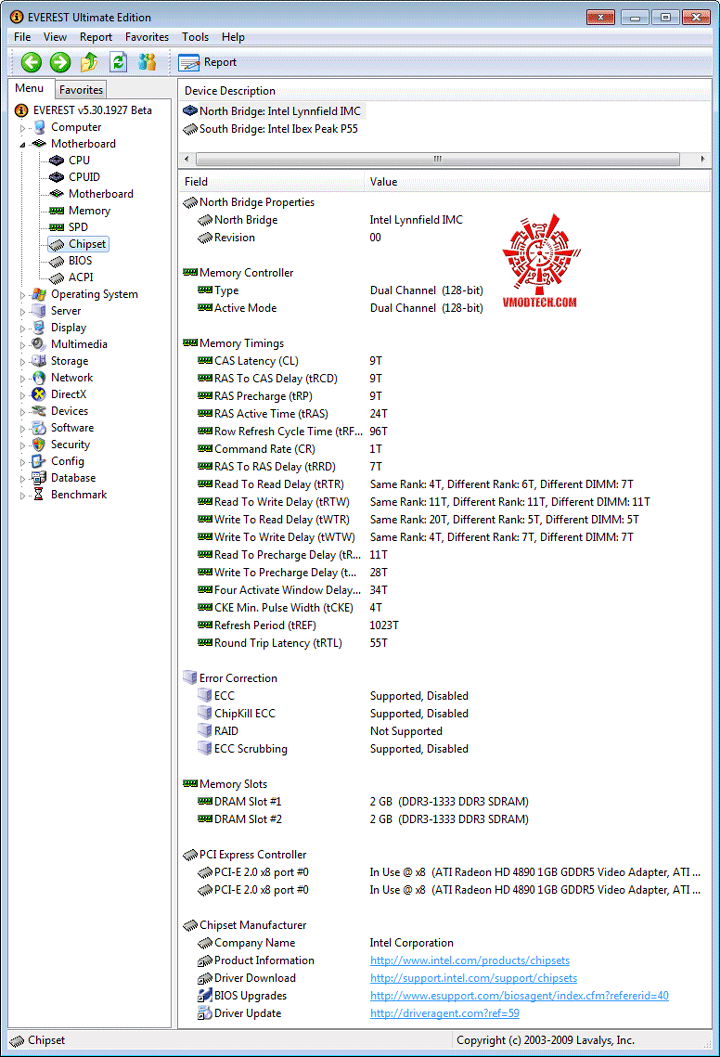
Task: Click the green Back arrow toolbar icon
Action: point(31,62)
